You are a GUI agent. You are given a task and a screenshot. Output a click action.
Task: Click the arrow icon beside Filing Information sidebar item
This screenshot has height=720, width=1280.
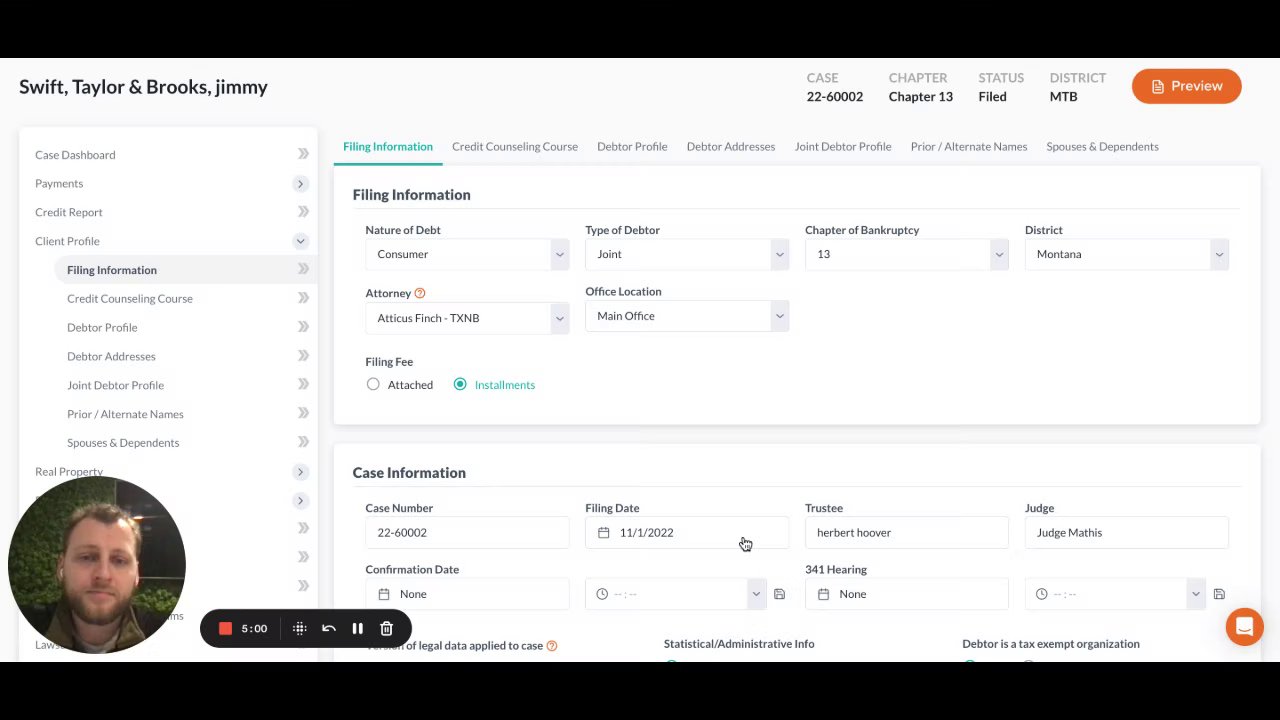click(x=303, y=269)
